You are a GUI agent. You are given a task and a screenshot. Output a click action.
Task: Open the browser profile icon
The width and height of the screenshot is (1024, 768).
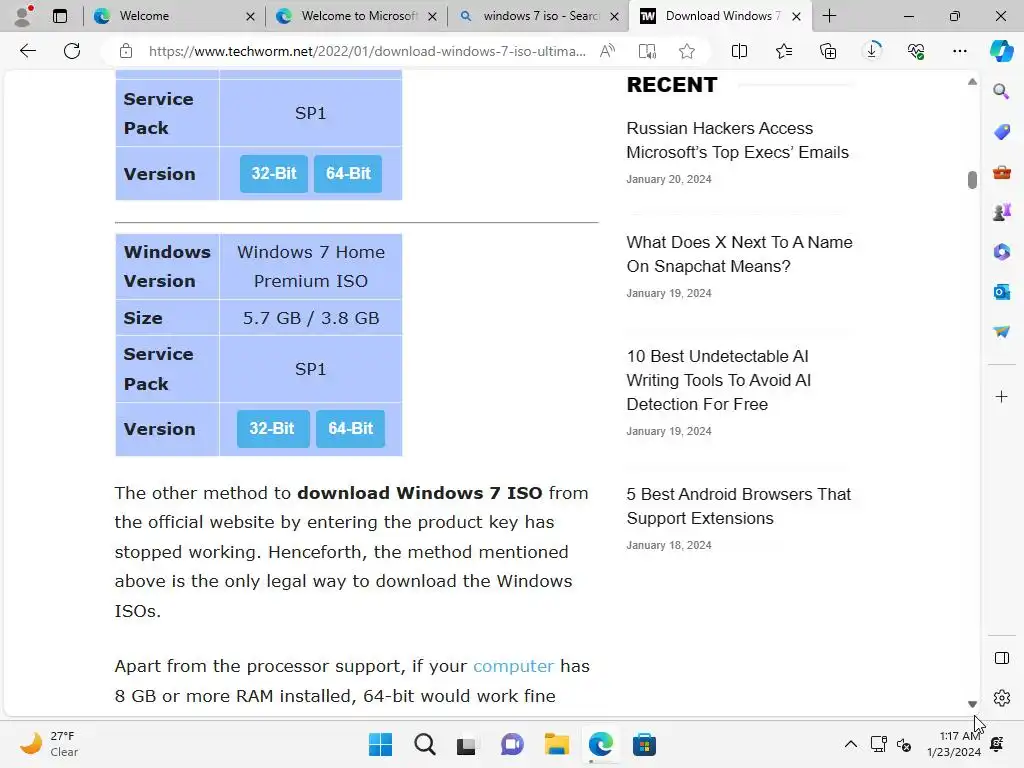coord(24,16)
